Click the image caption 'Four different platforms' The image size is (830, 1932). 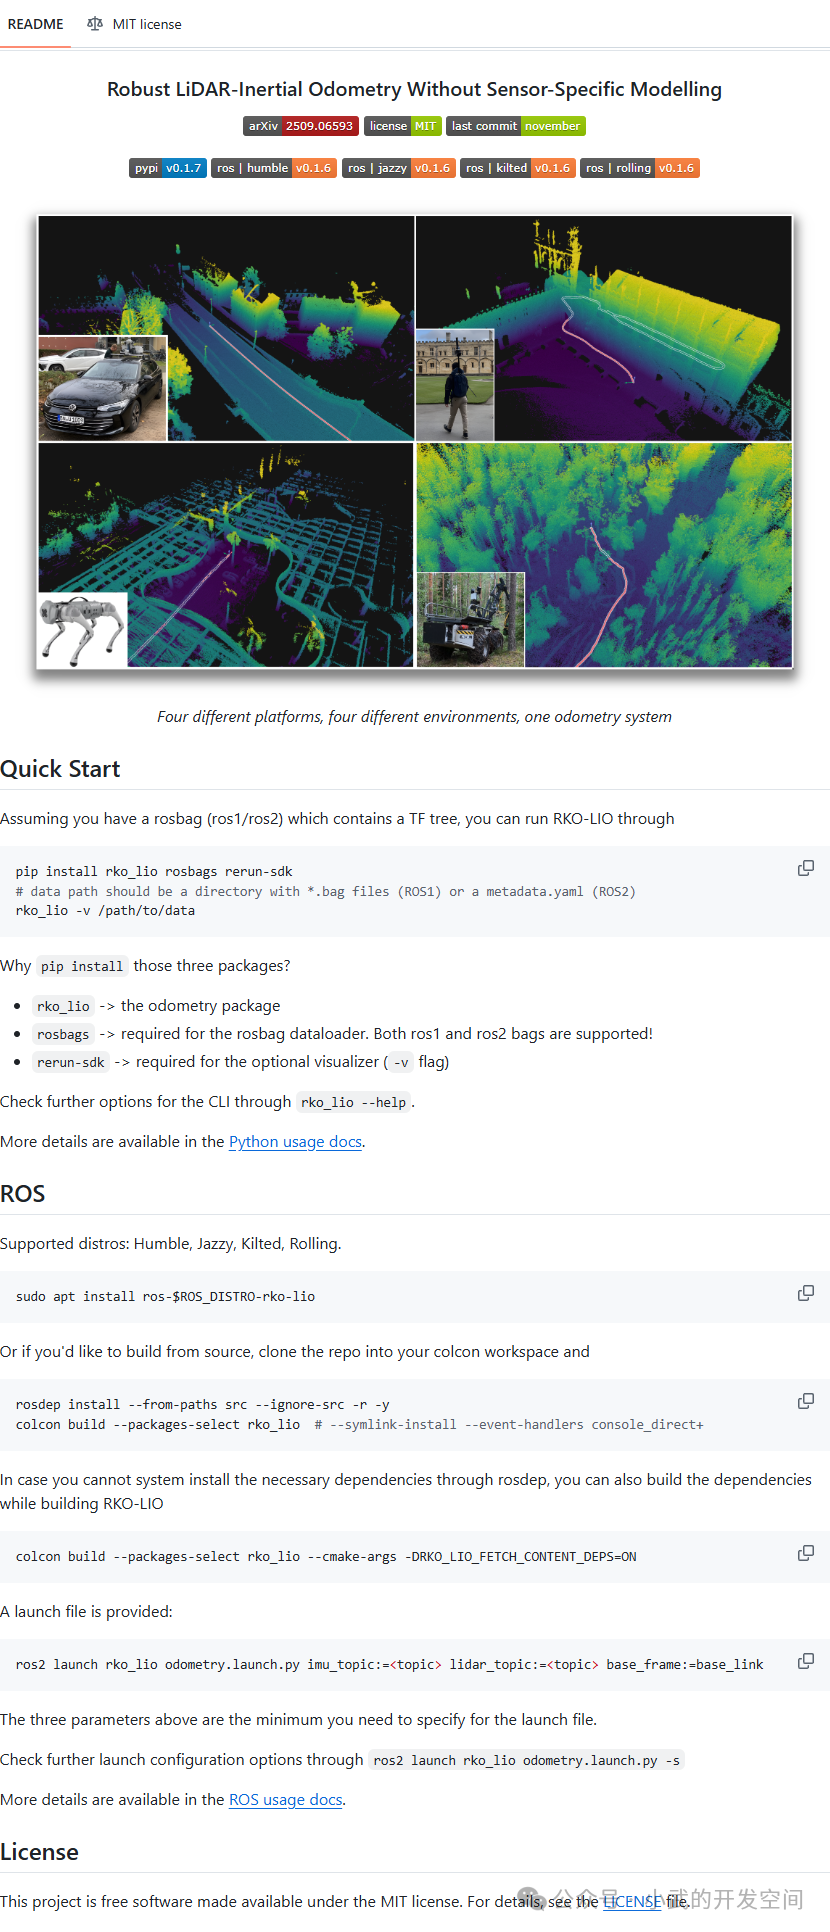[x=414, y=717]
